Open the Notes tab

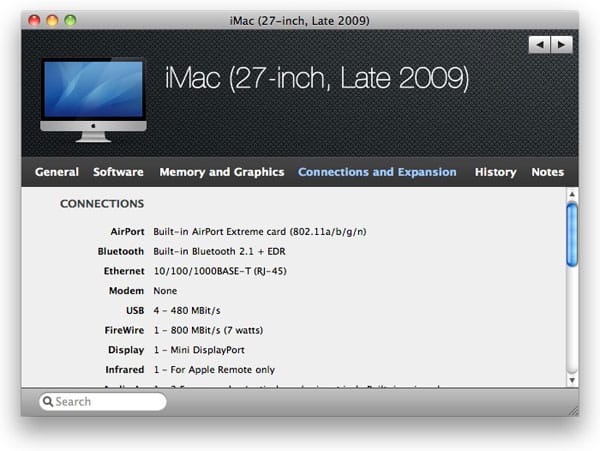(x=547, y=172)
